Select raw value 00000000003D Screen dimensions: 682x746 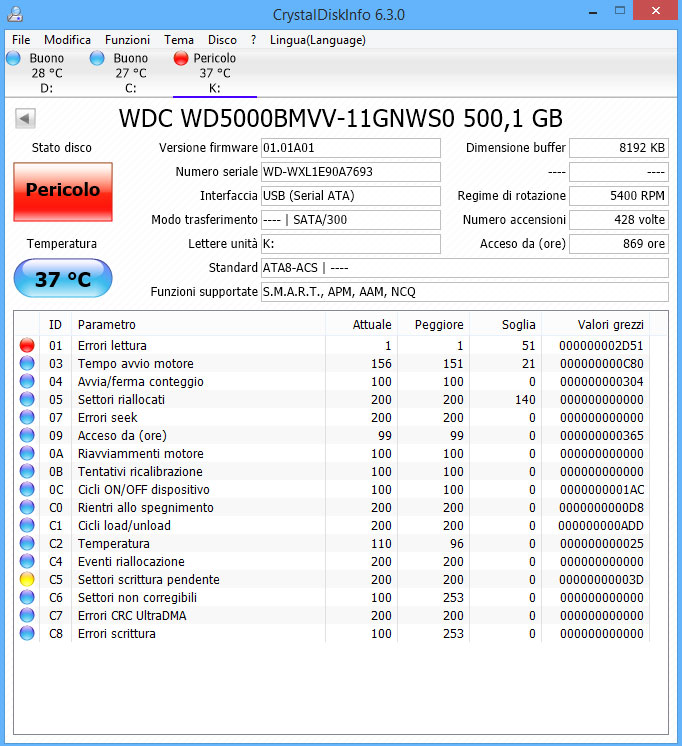tap(601, 579)
